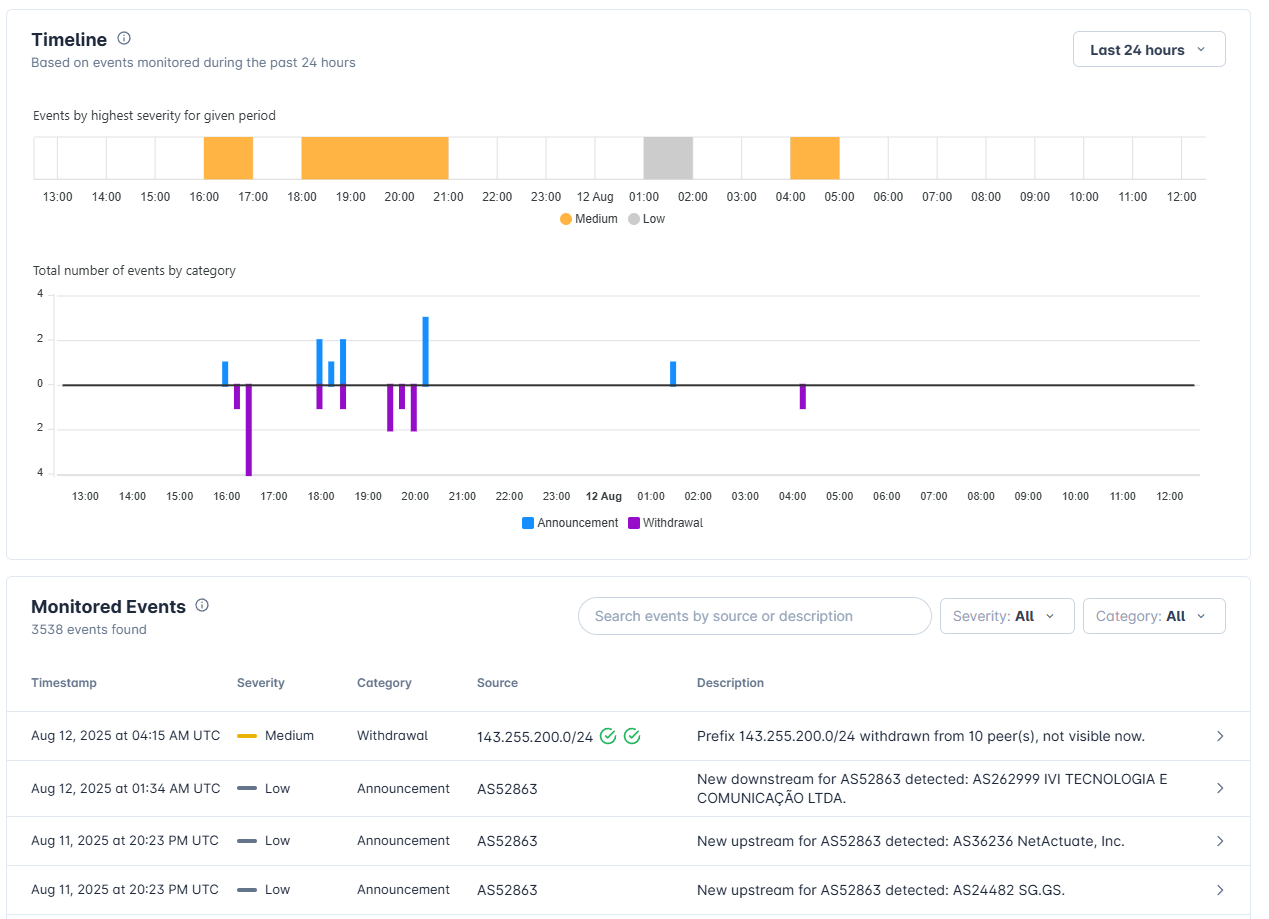Screen dimensions: 1269x919
Task: Click into the search events field
Action: click(x=755, y=616)
